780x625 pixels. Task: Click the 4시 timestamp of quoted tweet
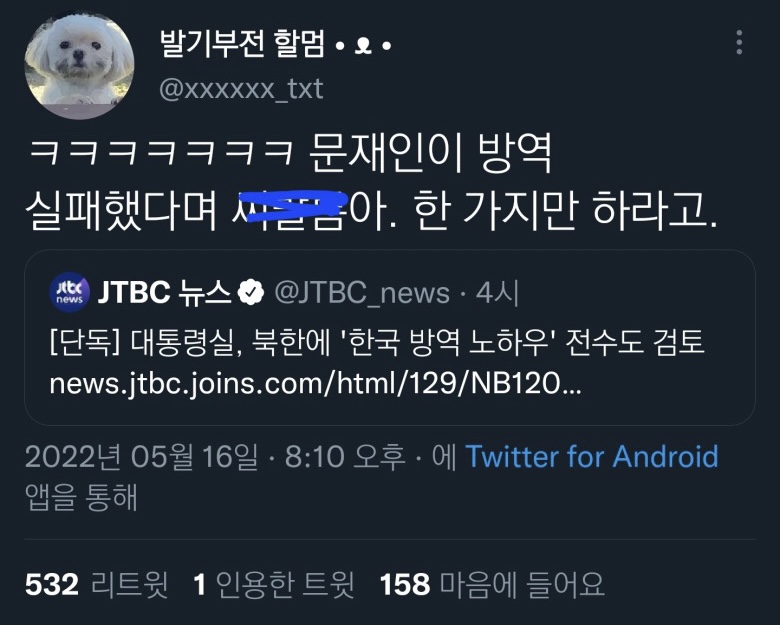point(497,293)
